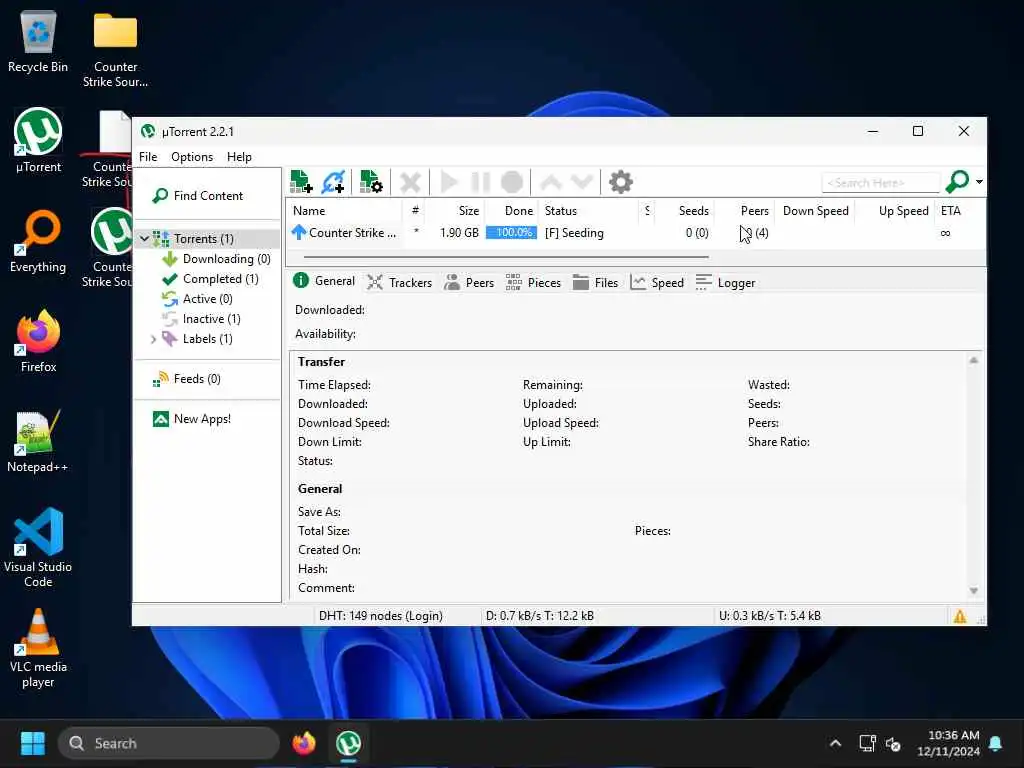Switch to the Files tab
This screenshot has width=1024, height=768.
(x=595, y=282)
